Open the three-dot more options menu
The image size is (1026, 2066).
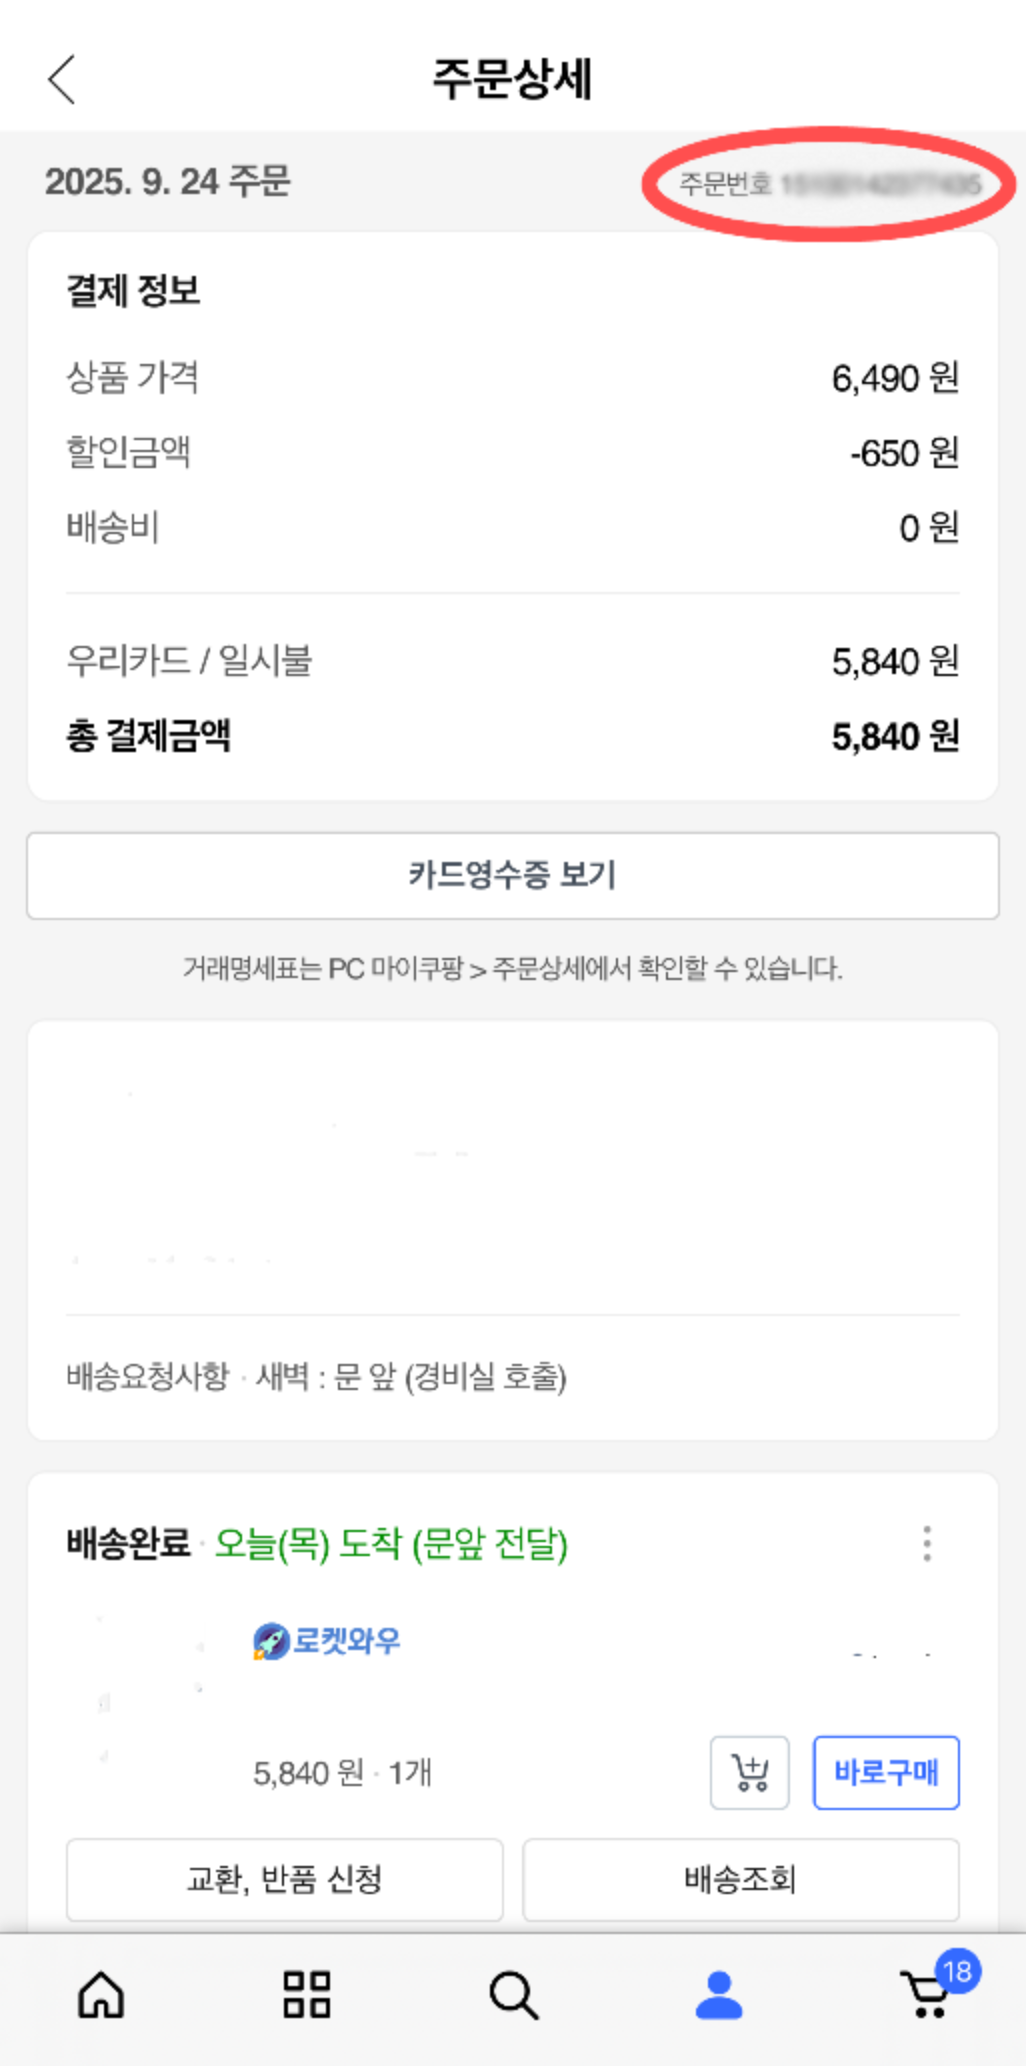point(927,1544)
